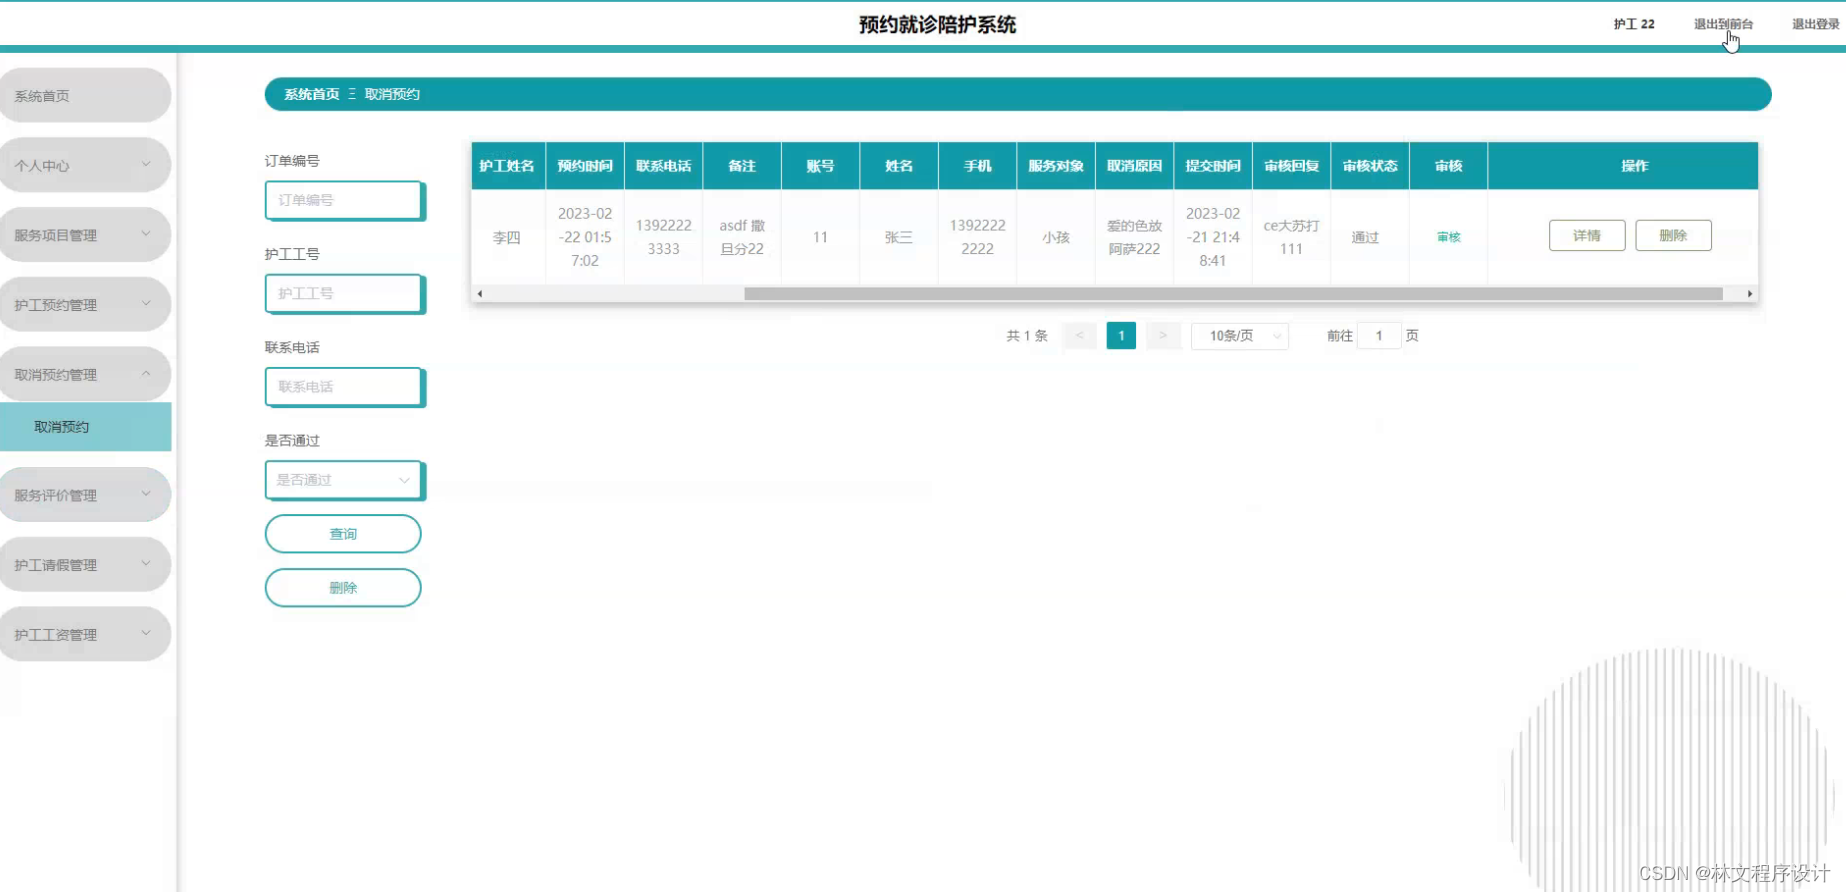Click the 共 1 条 total count text
Image resolution: width=1846 pixels, height=892 pixels.
[1027, 336]
